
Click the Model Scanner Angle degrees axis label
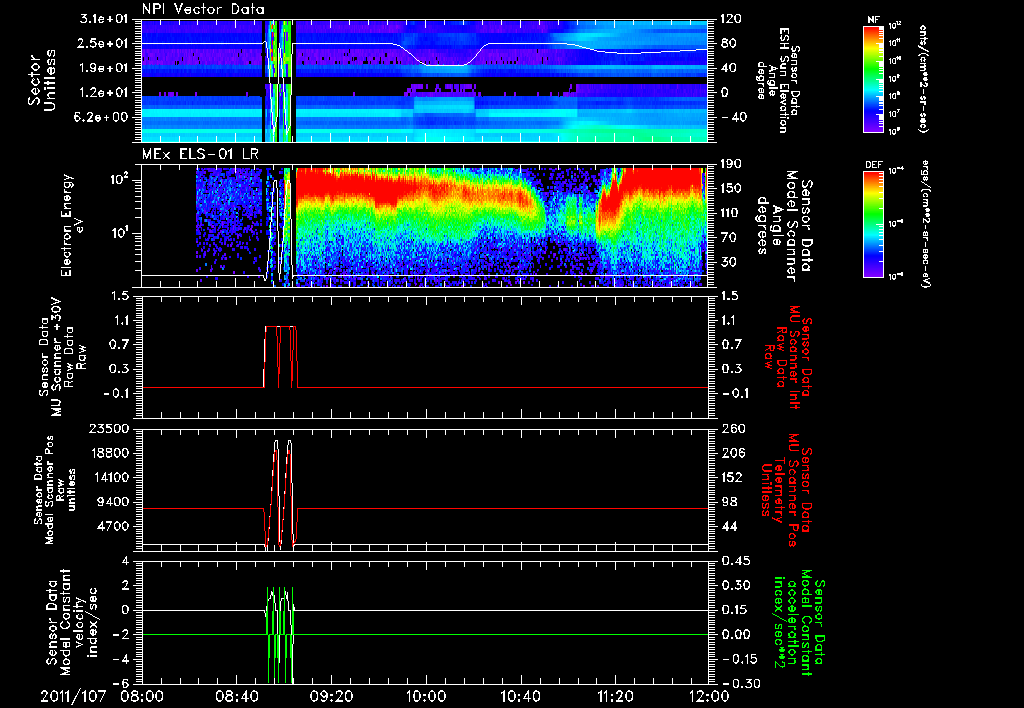tap(784, 226)
